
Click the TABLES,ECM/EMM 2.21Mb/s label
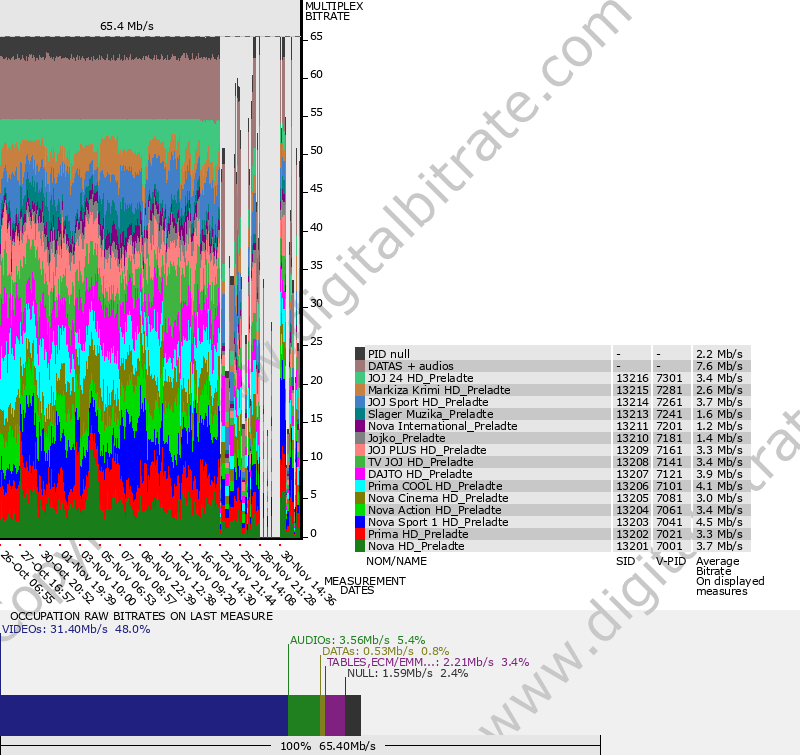pos(428,662)
